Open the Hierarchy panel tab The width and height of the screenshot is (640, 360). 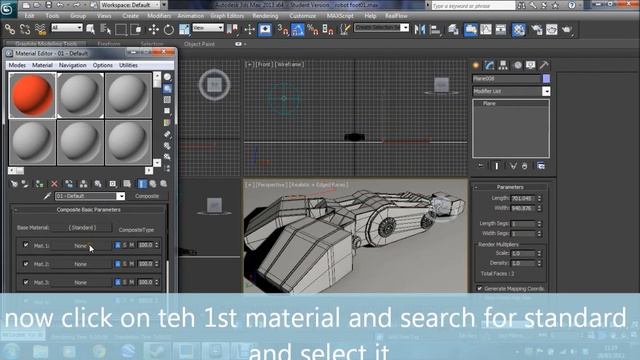(503, 65)
